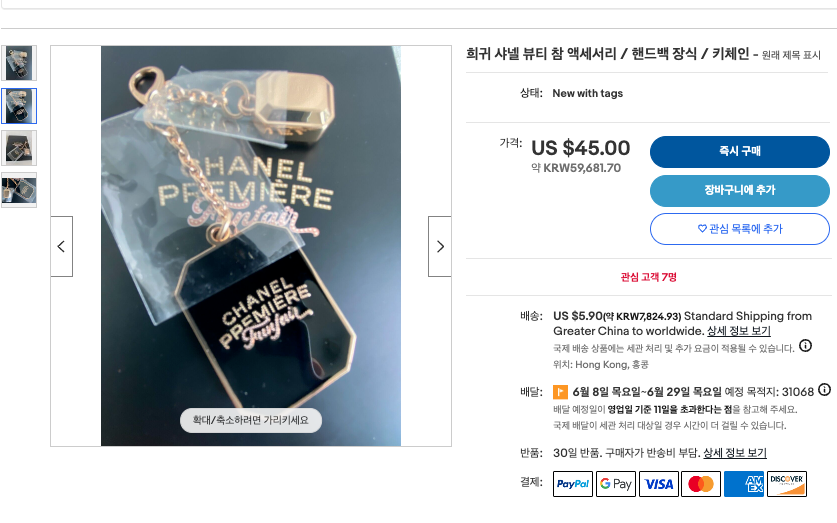Click the VISA card icon
Image resolution: width=837 pixels, height=523 pixels.
(659, 484)
